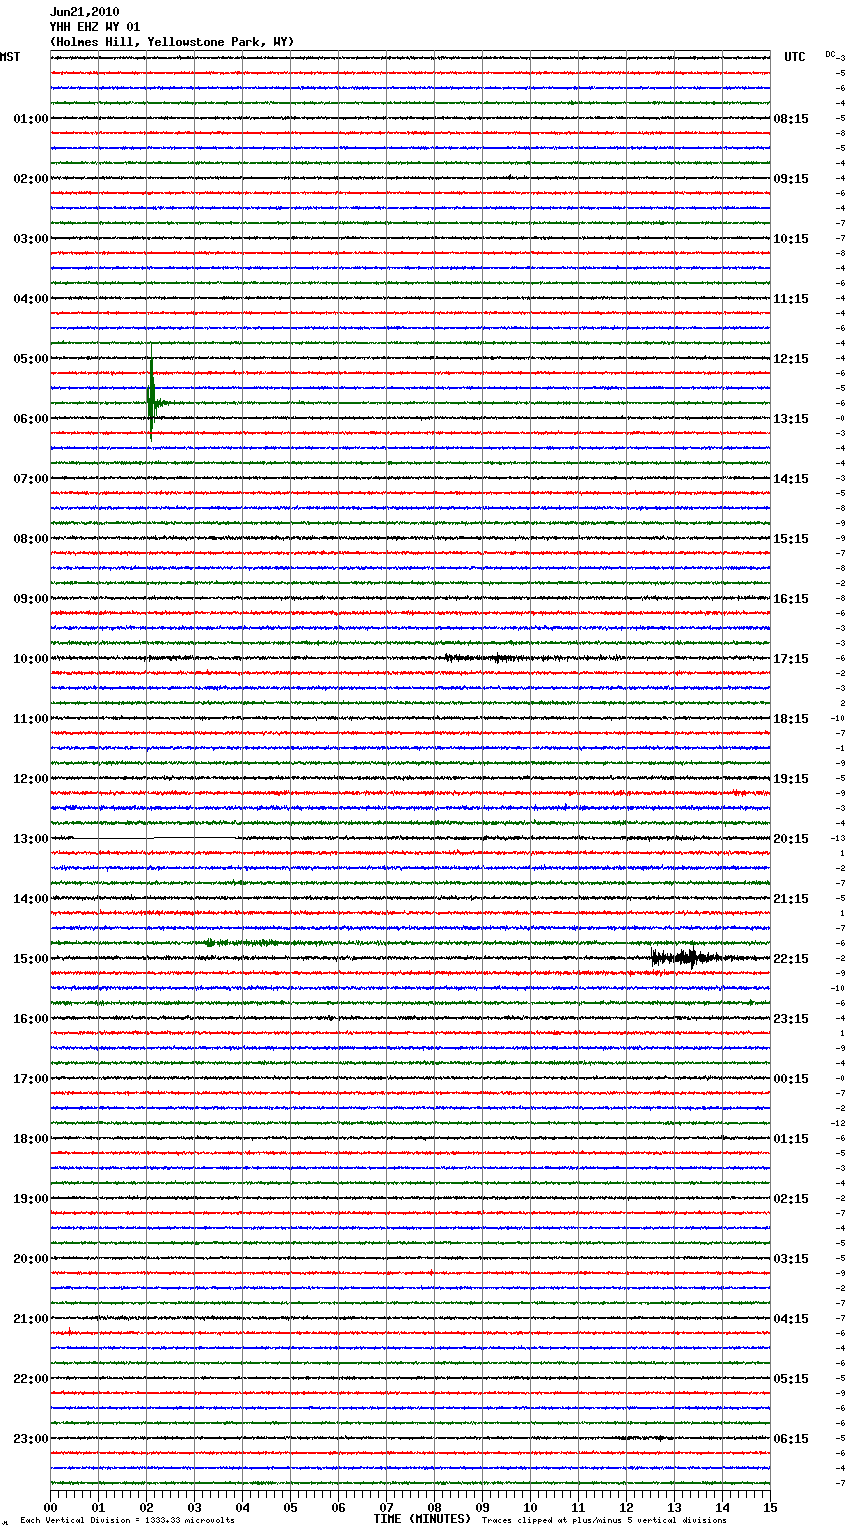The width and height of the screenshot is (850, 1534).
Task: Select the 21:00 MST hour label
Action: click(31, 1319)
